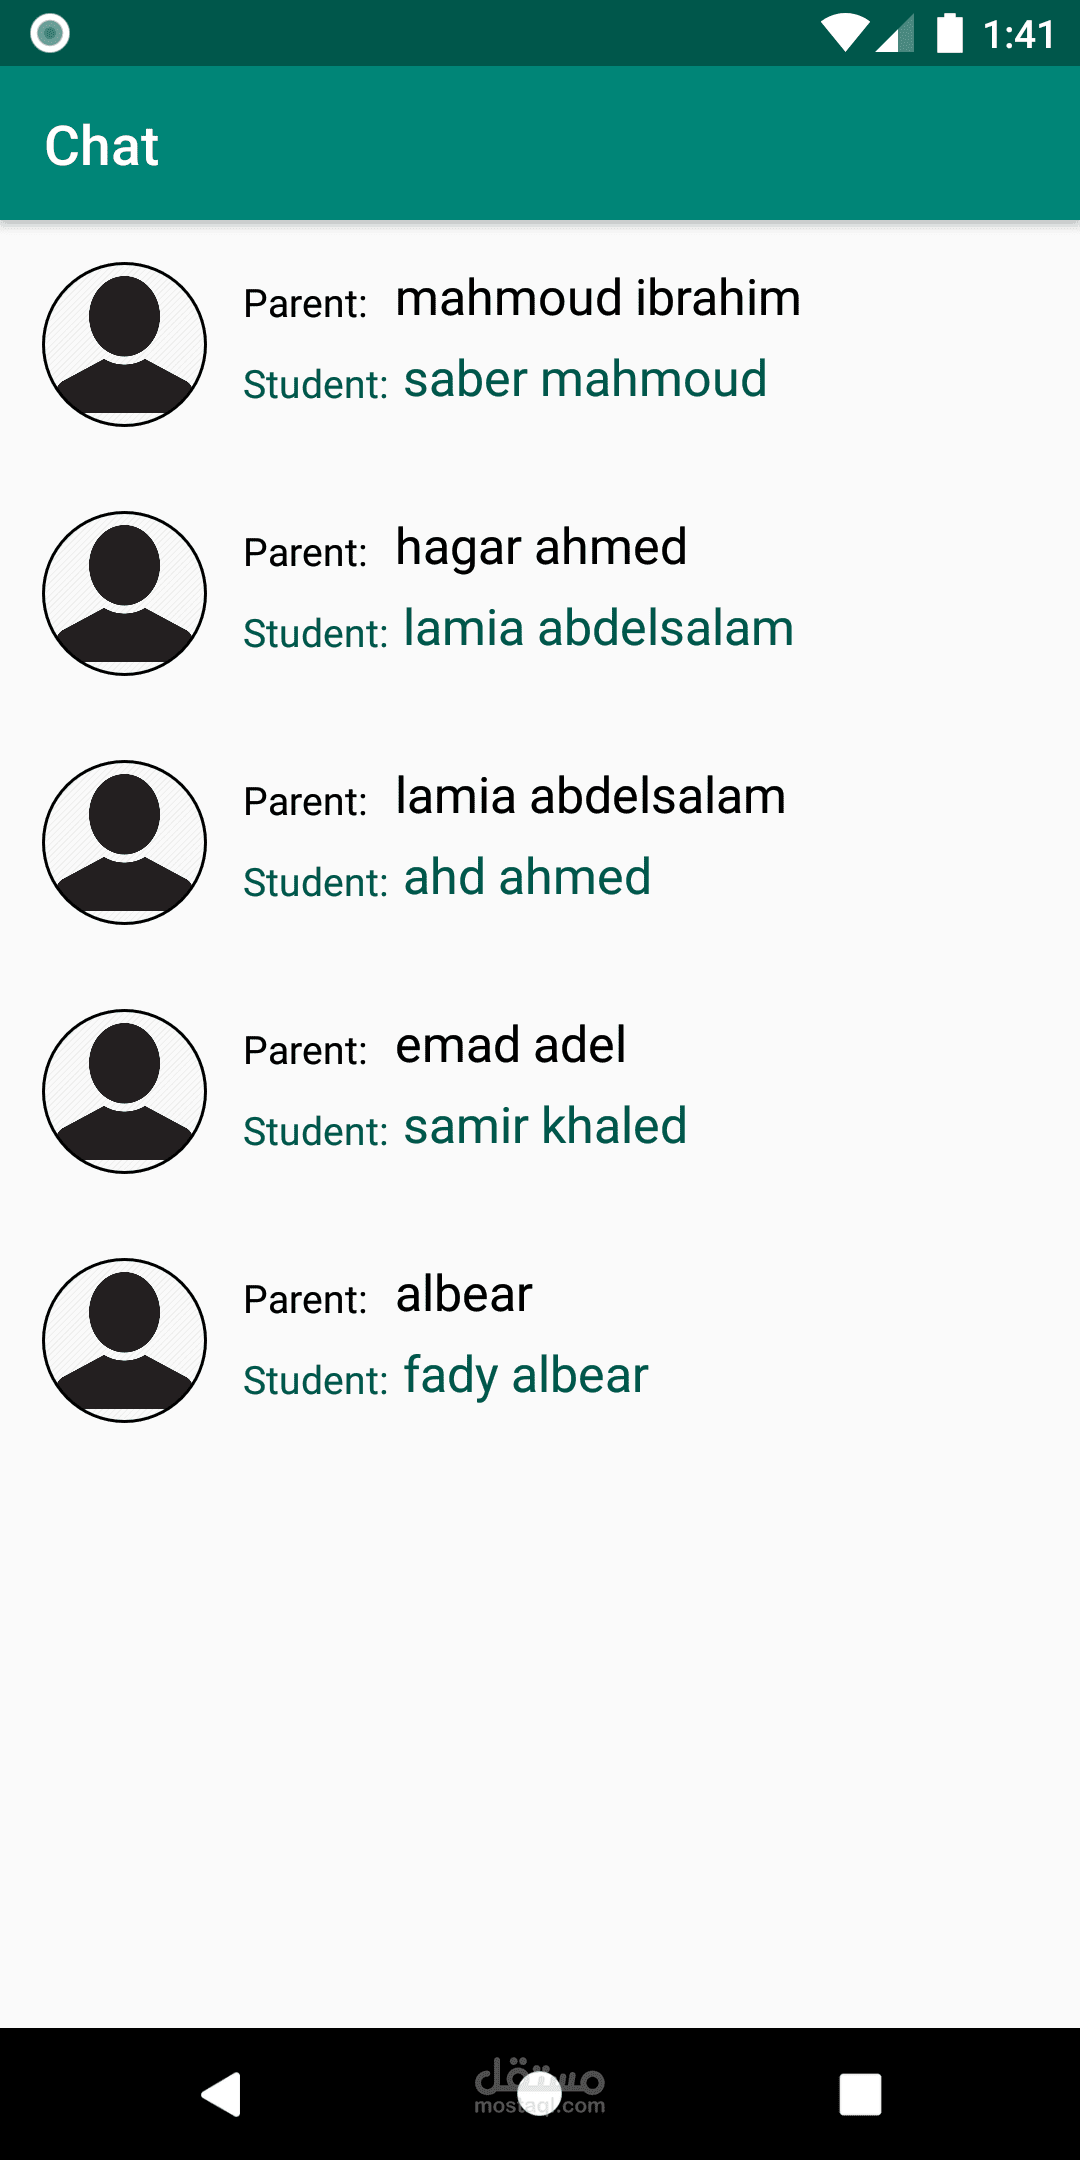Tap the clock showing 1:41
Viewport: 1080px width, 2160px height.
(1018, 36)
